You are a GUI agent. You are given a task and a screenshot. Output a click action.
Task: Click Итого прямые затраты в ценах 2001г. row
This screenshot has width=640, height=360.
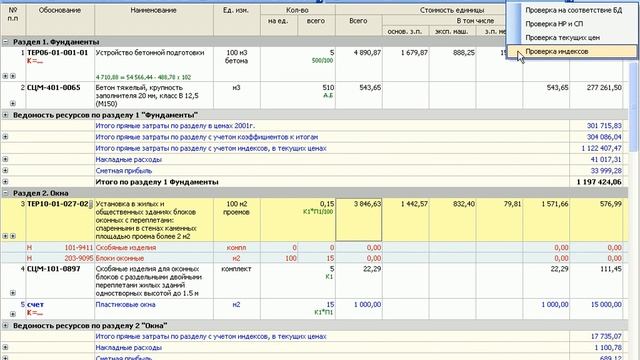312,126
